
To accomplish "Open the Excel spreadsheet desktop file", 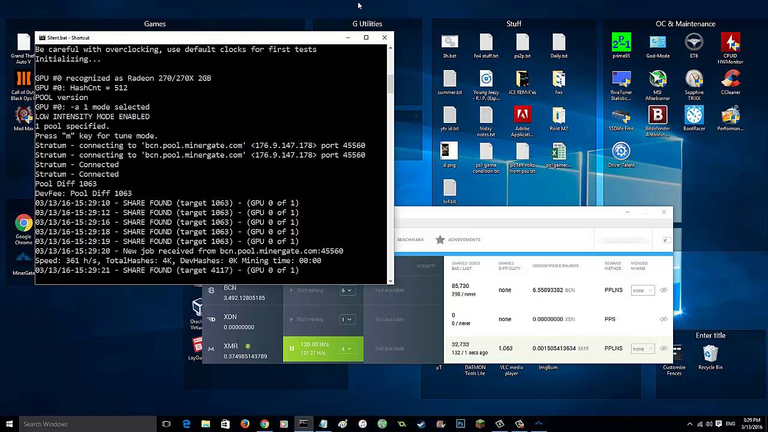I will click(x=559, y=153).
